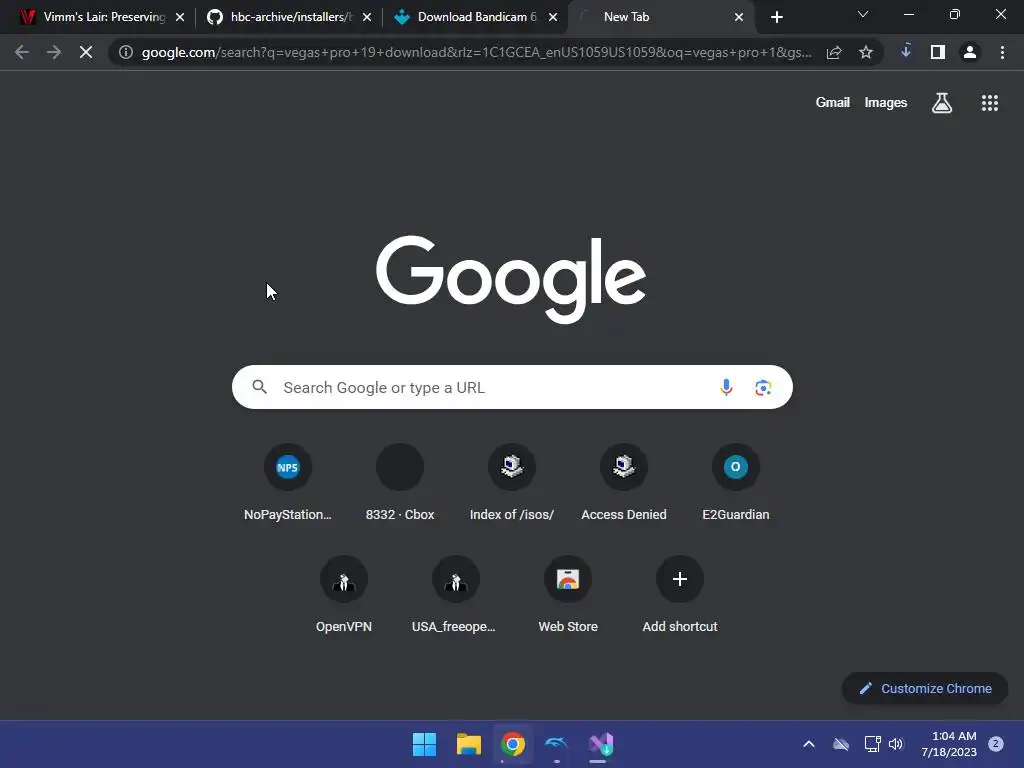Open the 8332 · Cbox shortcut
The height and width of the screenshot is (768, 1024).
(400, 483)
